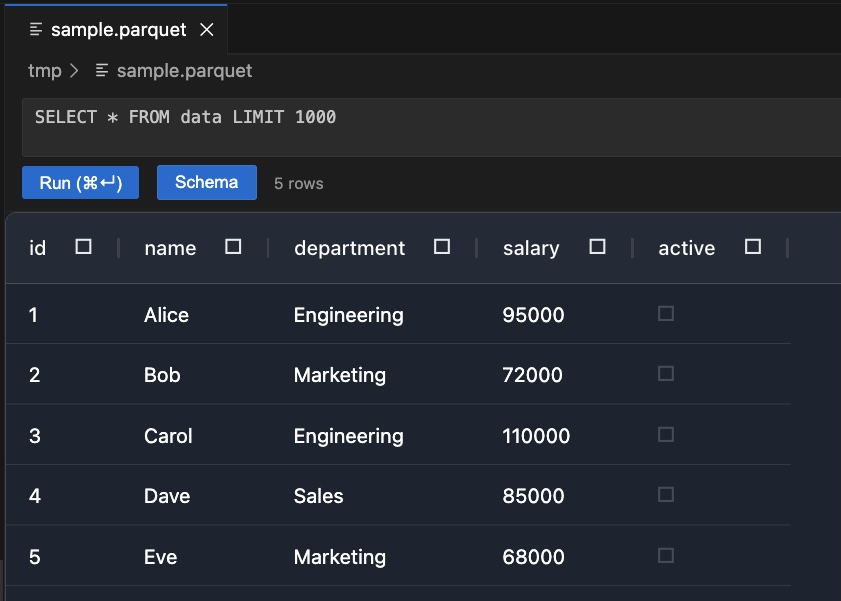Select Marketing cell in Eve's row

click(x=340, y=558)
